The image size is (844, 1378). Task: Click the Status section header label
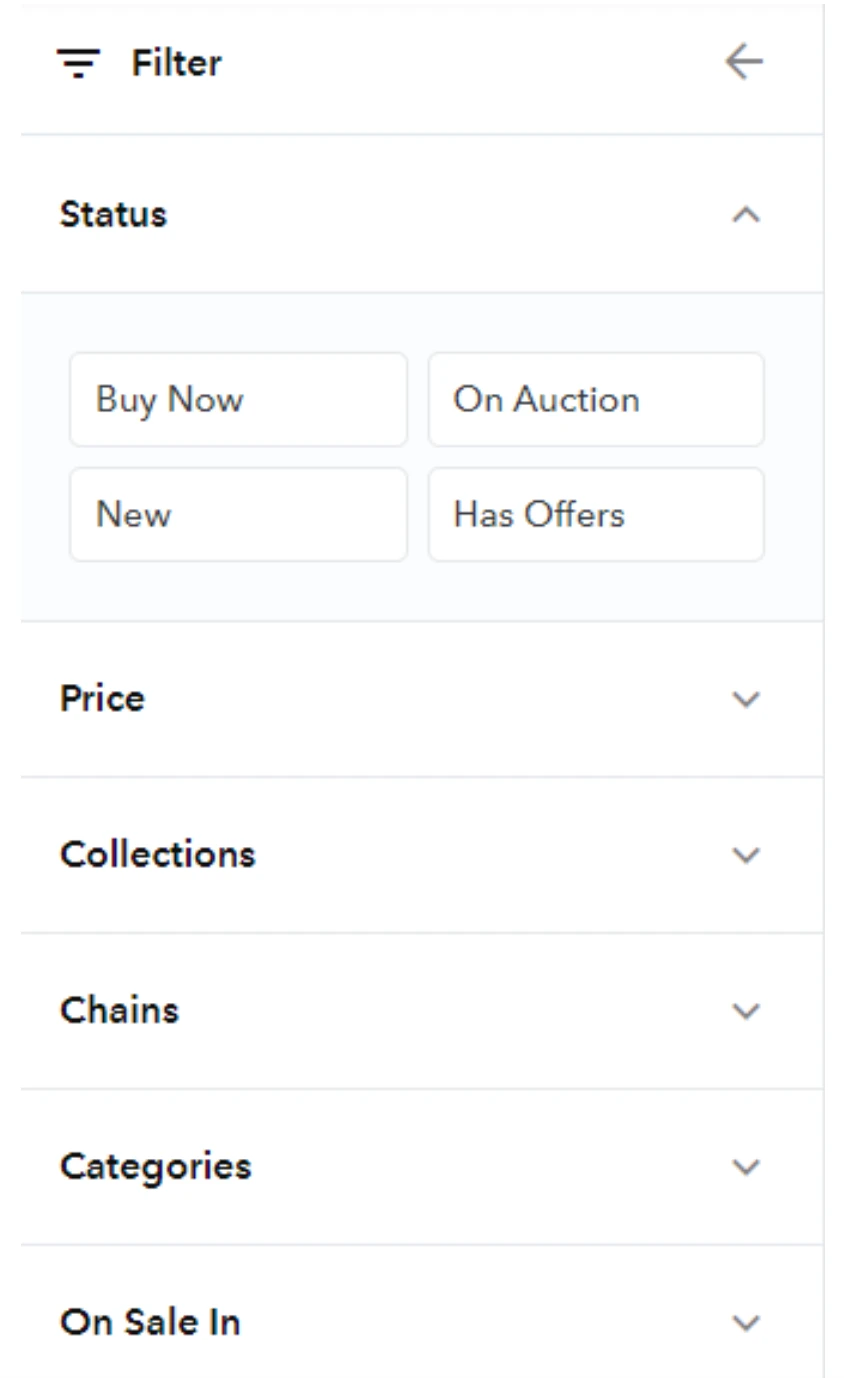point(113,214)
